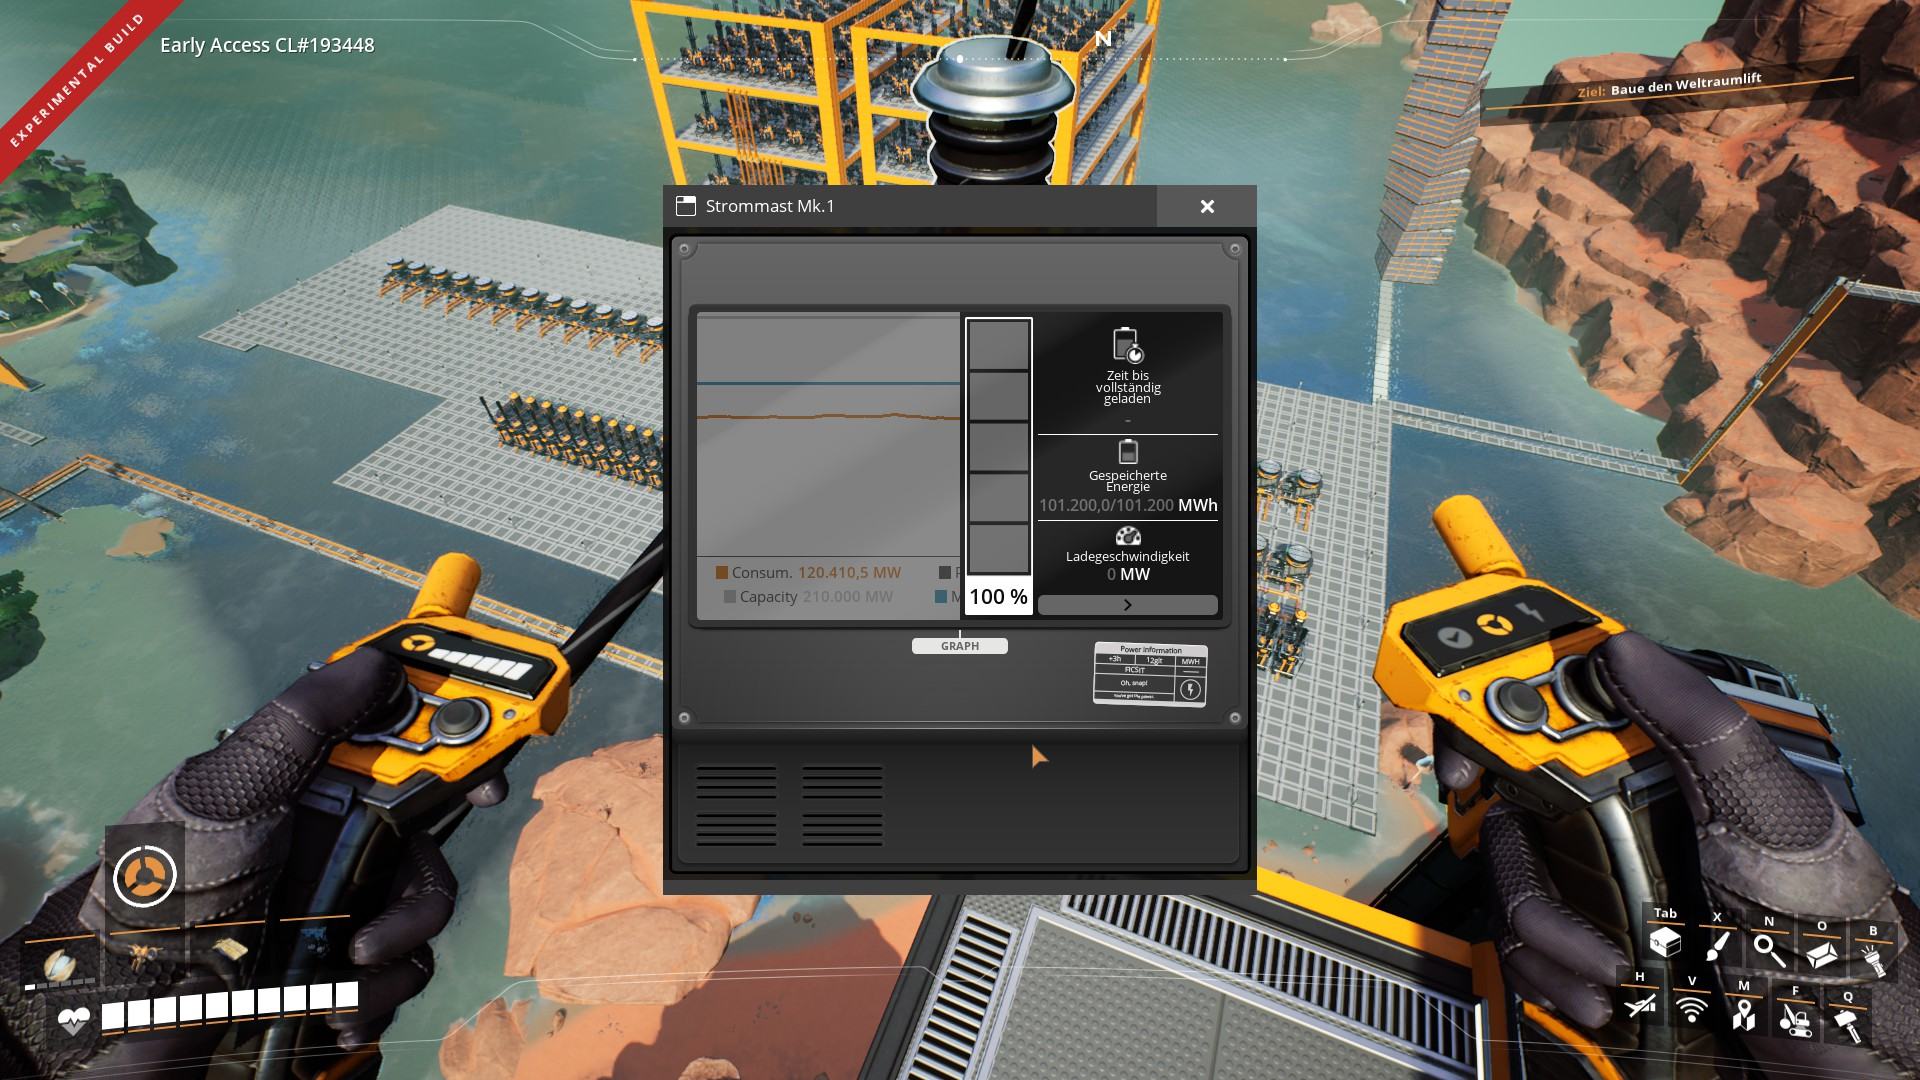Toggle the flashlight icon (B)
This screenshot has width=1920, height=1080.
[1872, 960]
